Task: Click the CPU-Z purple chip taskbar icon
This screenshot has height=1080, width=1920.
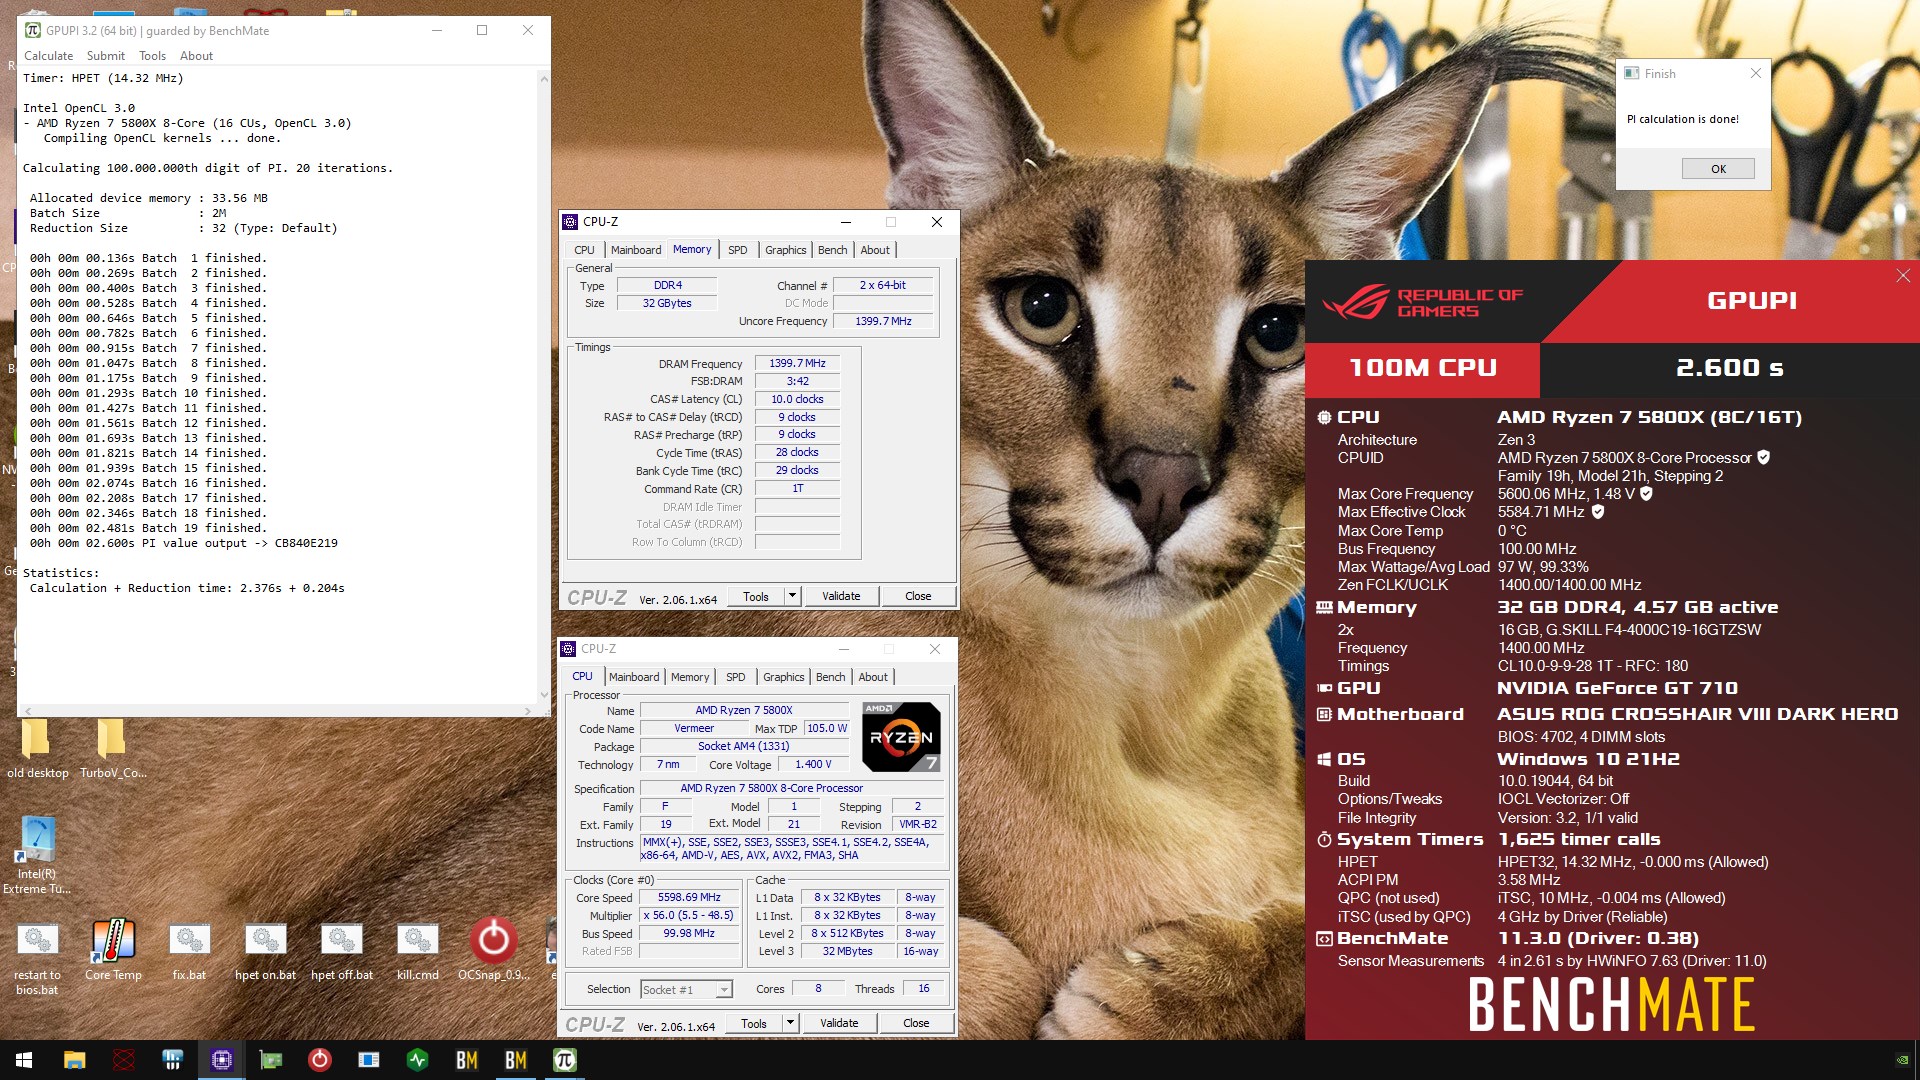Action: [221, 1060]
